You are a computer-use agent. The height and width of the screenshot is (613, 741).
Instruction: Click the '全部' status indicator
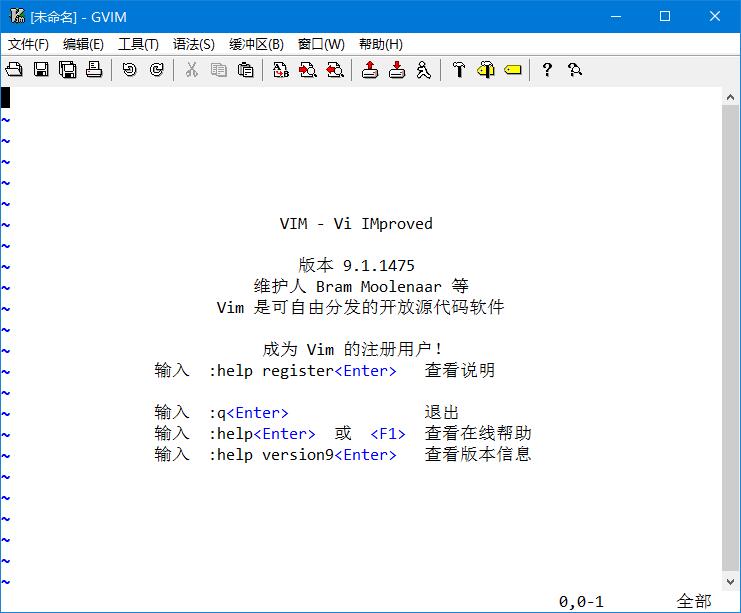tap(694, 602)
